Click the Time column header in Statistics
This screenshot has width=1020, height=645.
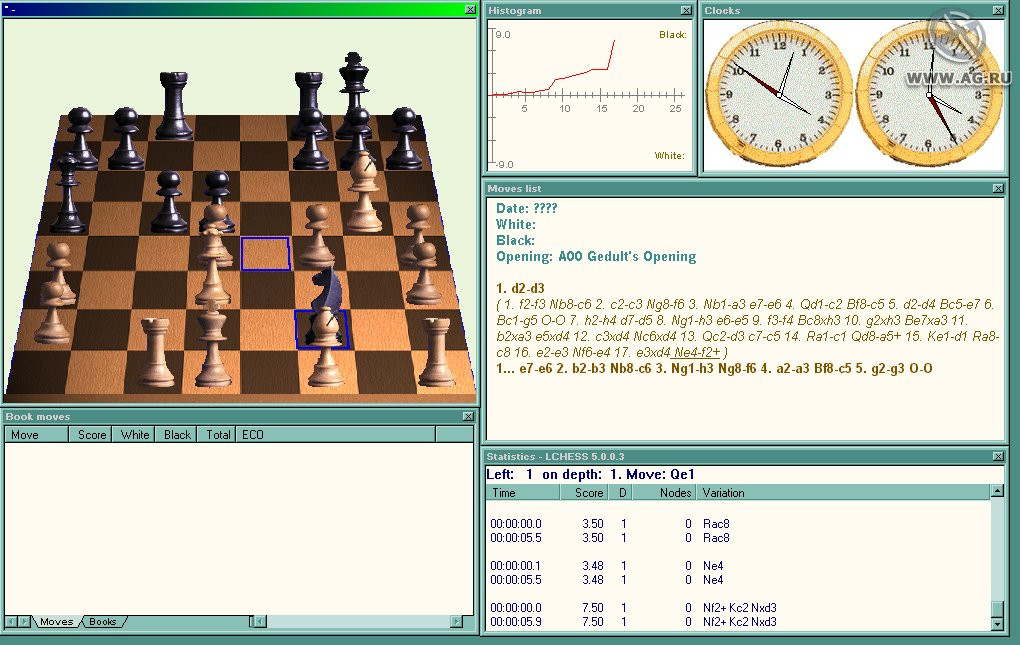[x=523, y=493]
